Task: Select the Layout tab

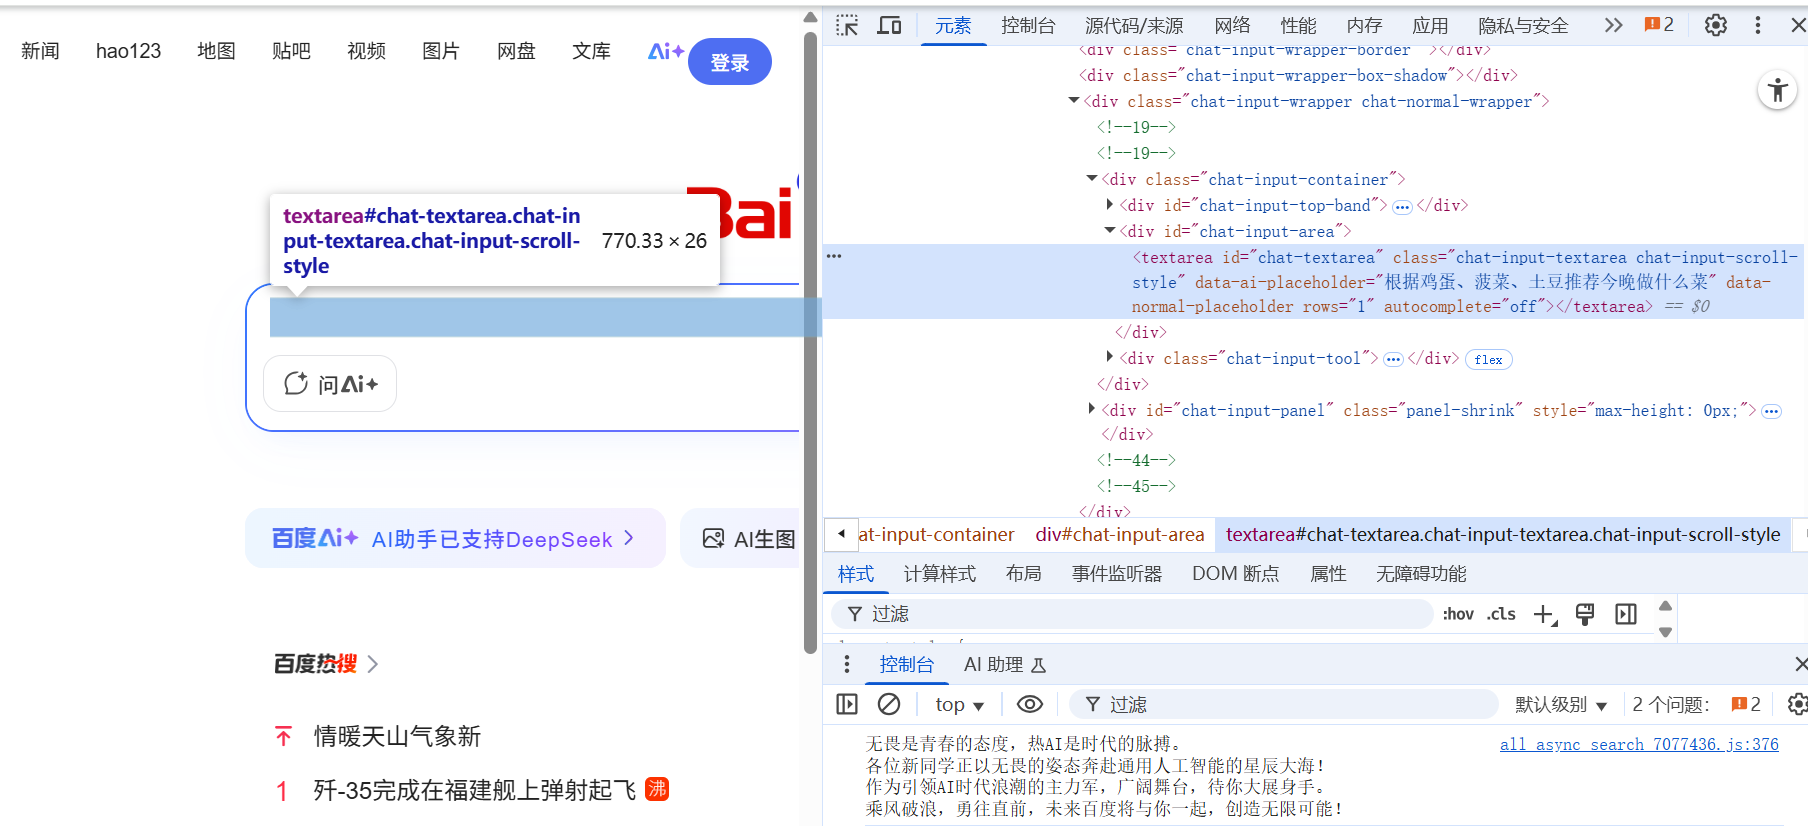Action: tap(1023, 574)
